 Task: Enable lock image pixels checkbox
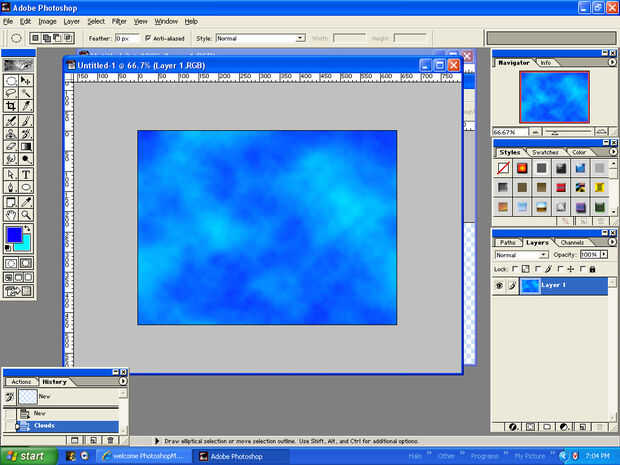click(x=538, y=269)
